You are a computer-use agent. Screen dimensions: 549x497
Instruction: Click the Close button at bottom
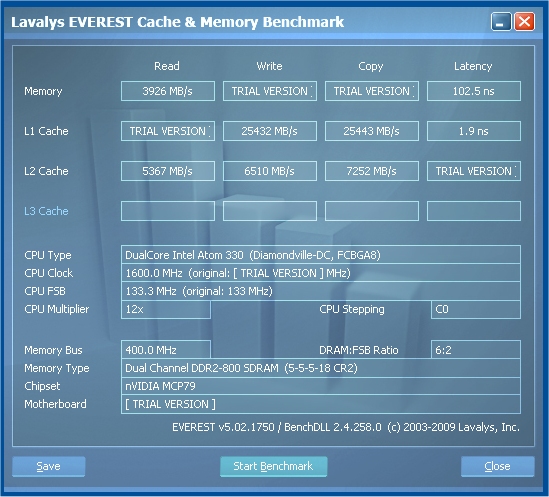(x=498, y=466)
